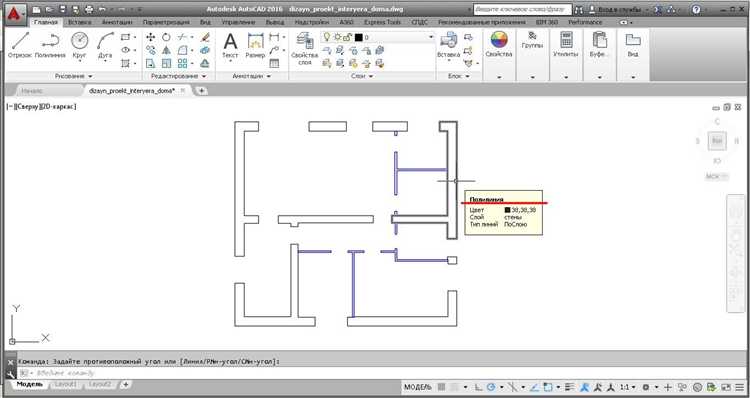750x398 pixels.
Task: Expand the Аннотации panel
Action: pos(252,76)
